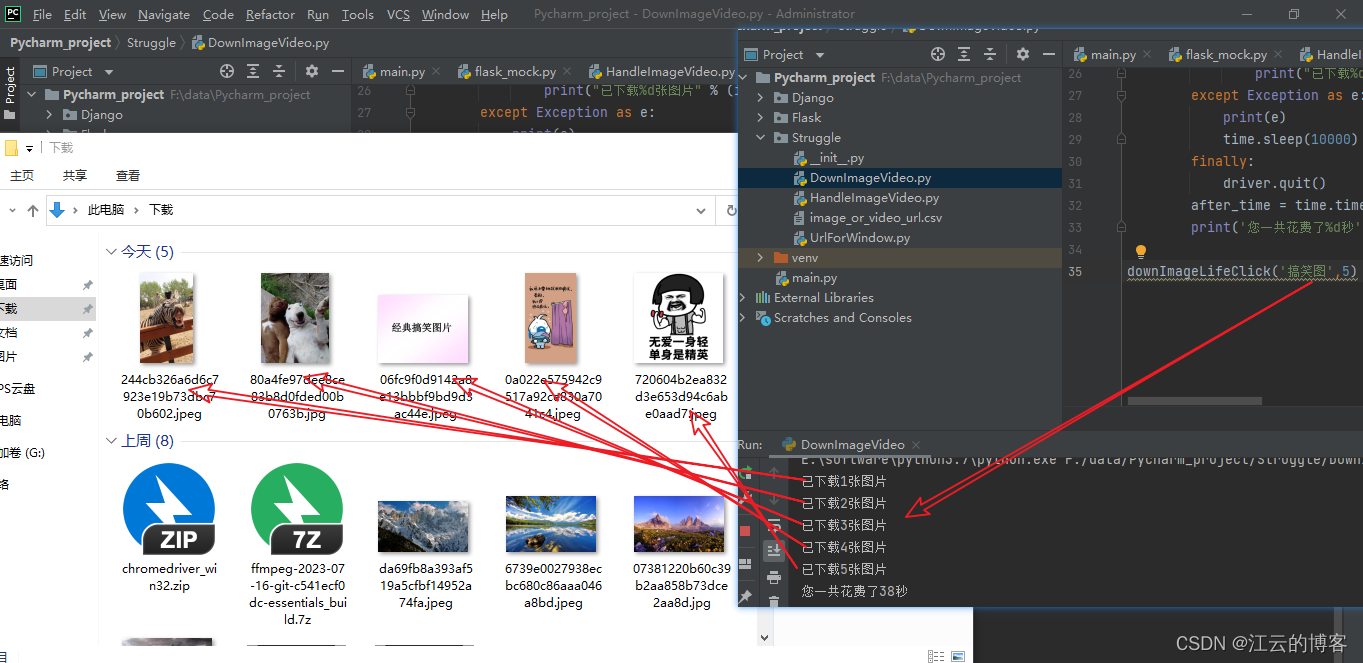Go up one folder in File Explorer
Screen dimensions: 1363x663
point(33,210)
